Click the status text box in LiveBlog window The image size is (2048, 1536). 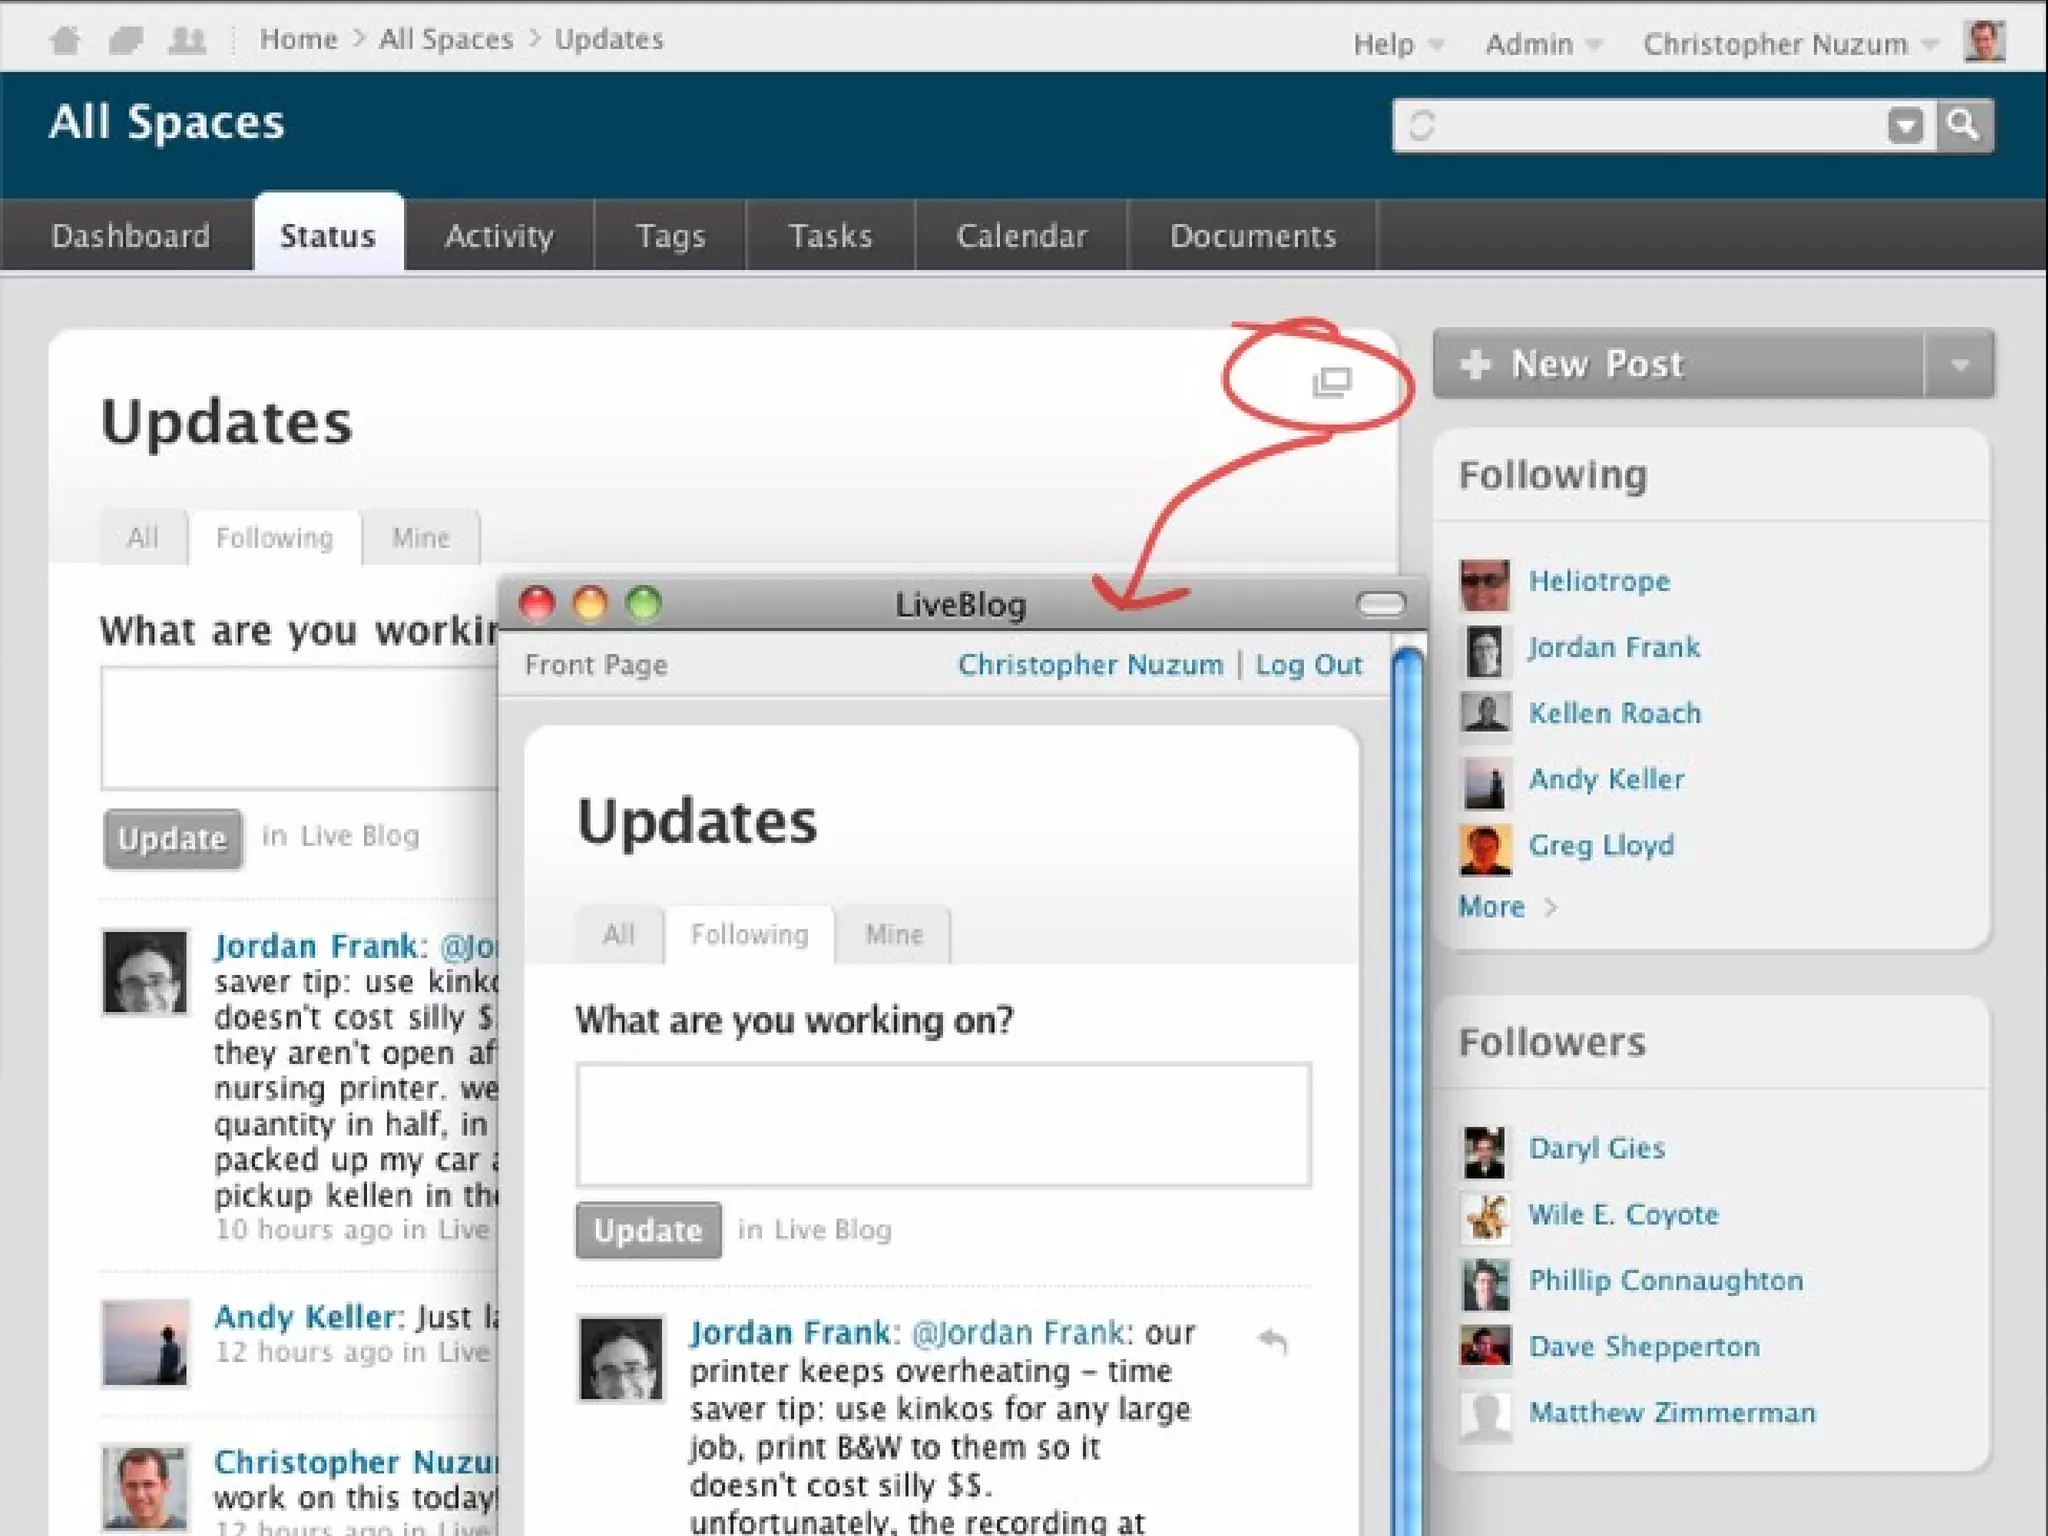point(943,1125)
